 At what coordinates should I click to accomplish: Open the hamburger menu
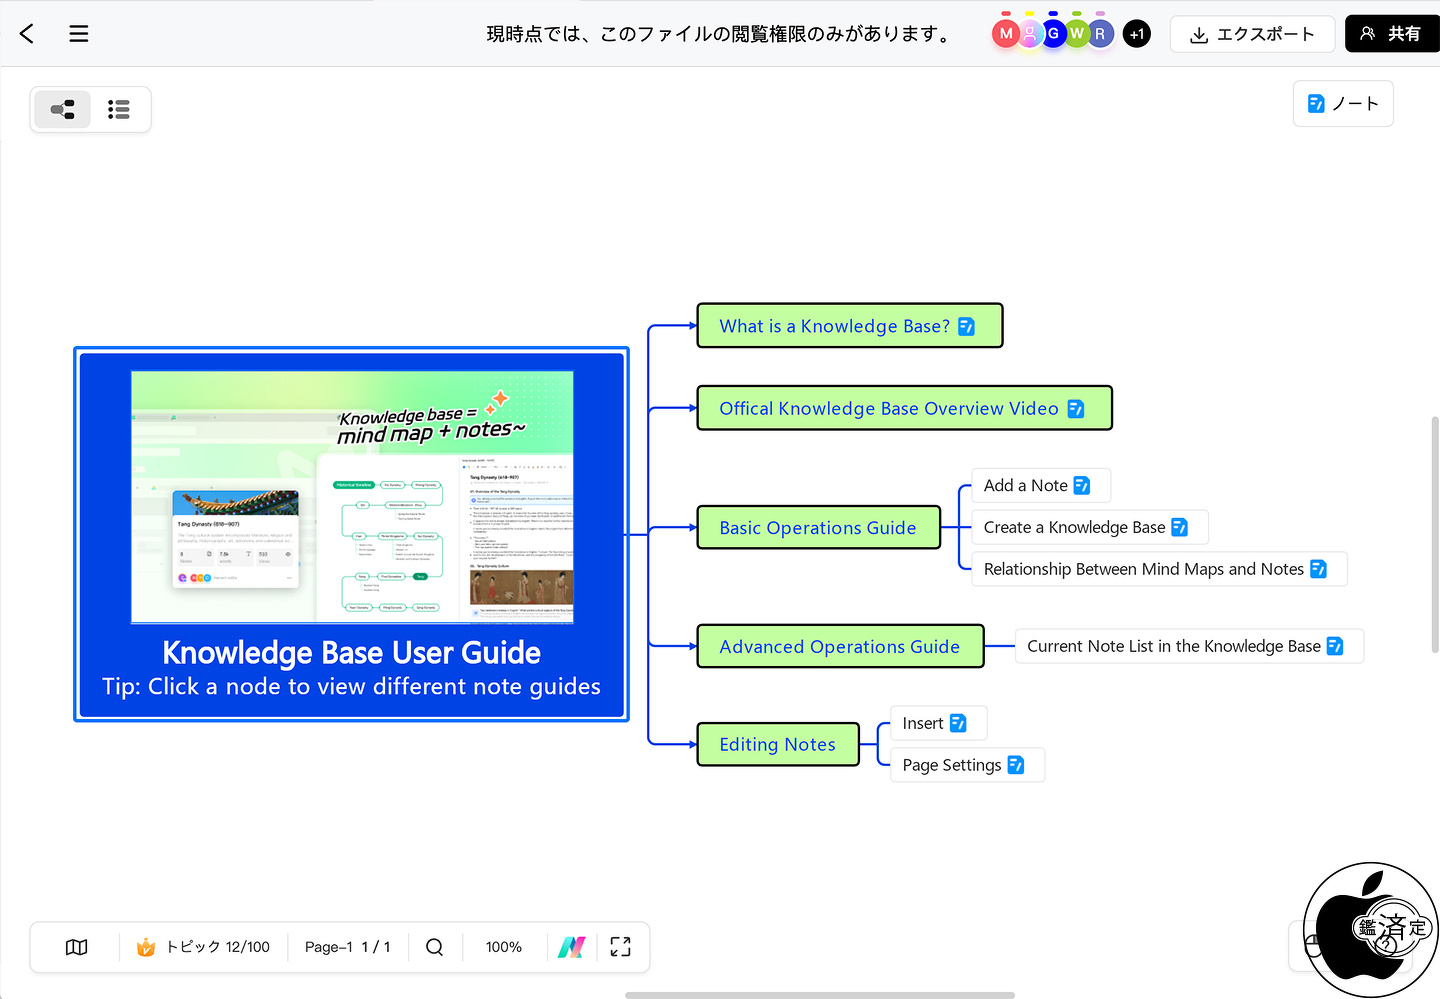coord(79,34)
